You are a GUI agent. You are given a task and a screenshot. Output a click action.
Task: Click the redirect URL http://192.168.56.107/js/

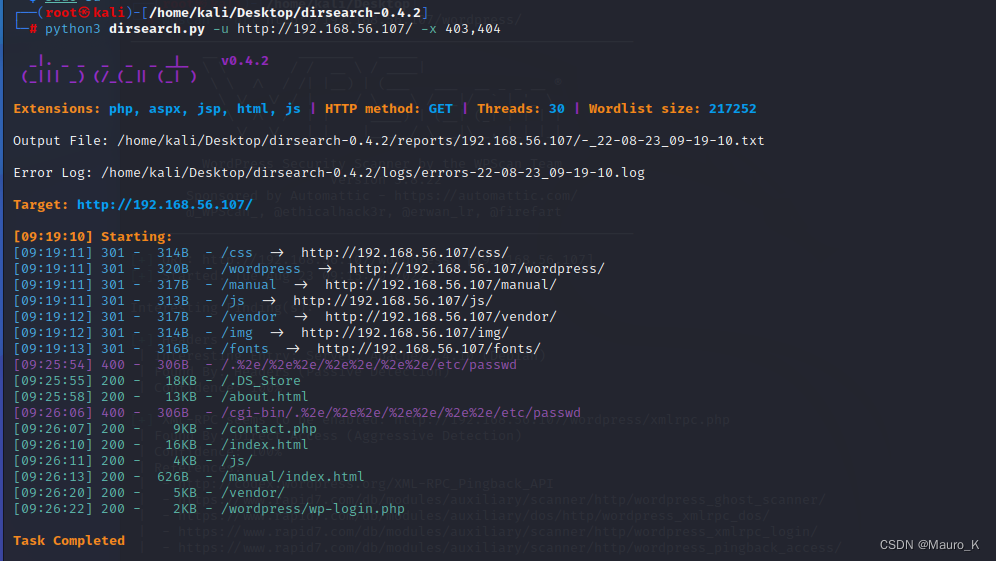pyautogui.click(x=393, y=301)
